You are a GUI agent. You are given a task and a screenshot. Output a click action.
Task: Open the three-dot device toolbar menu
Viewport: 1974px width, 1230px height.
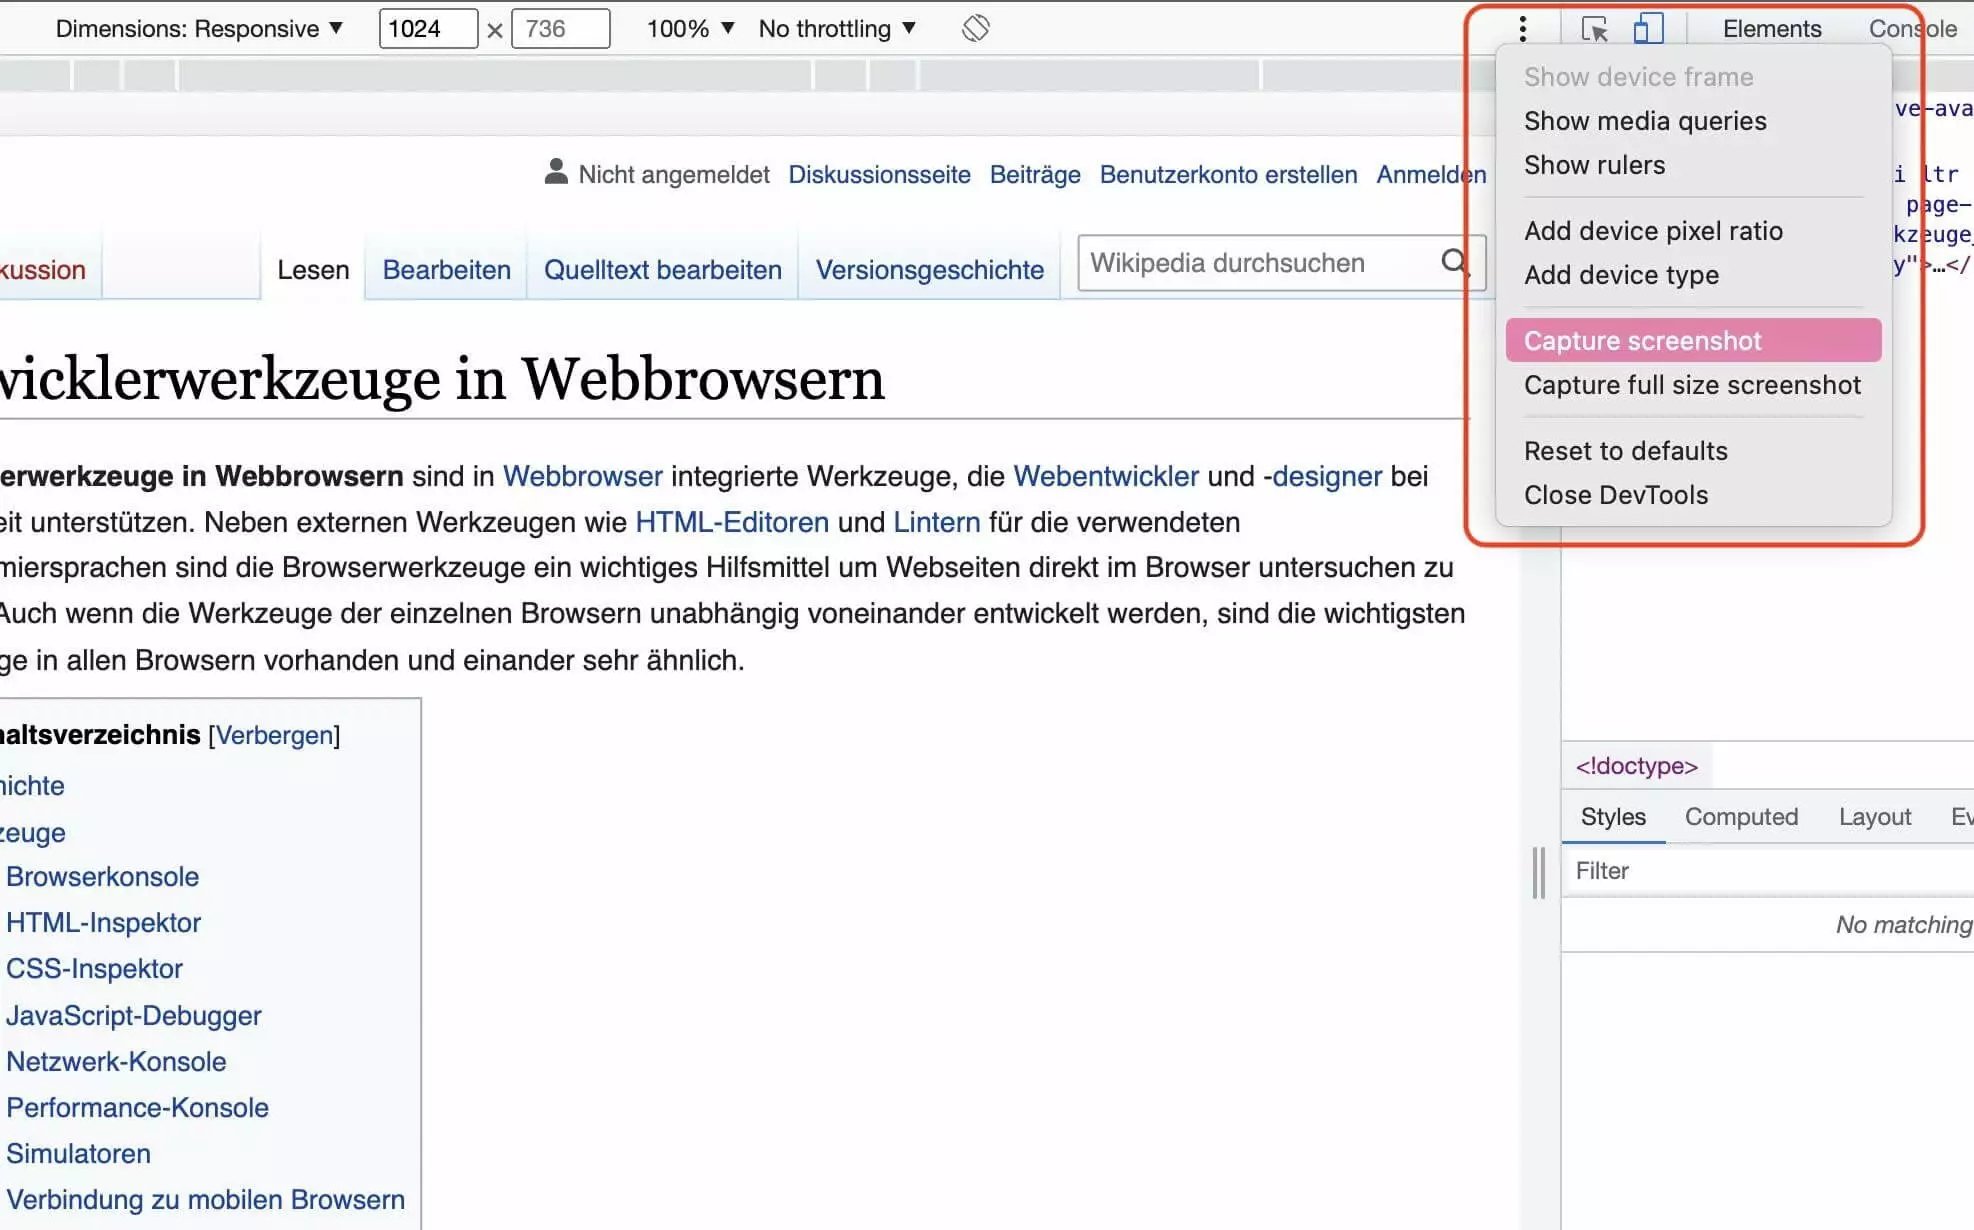[x=1522, y=29]
